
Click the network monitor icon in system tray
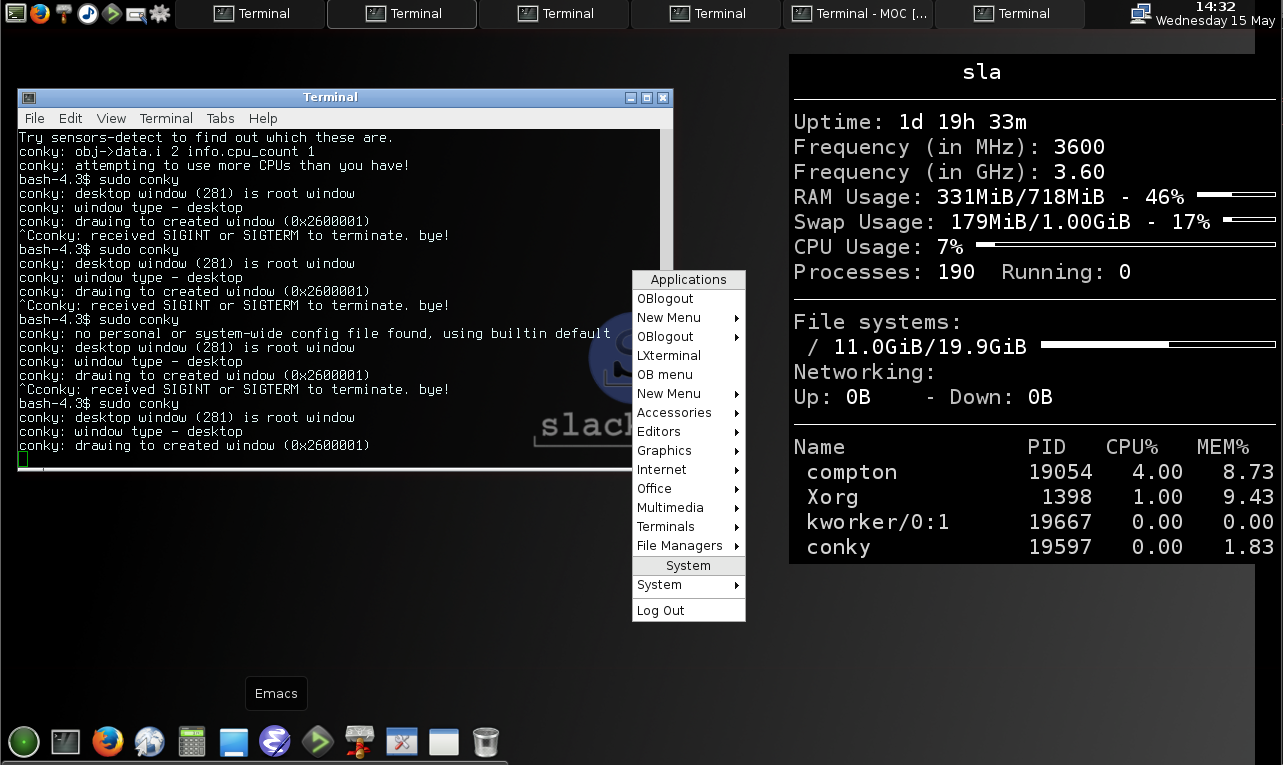(1140, 14)
